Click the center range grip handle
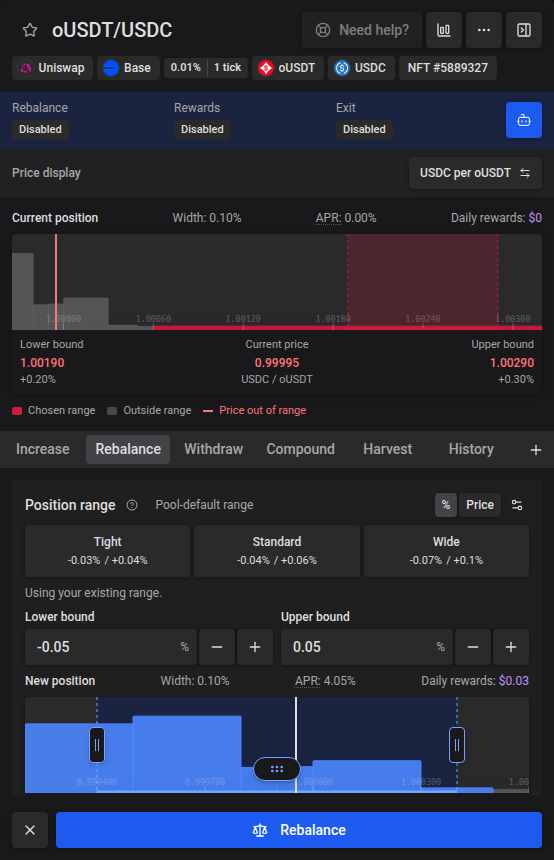Screen dimensions: 554x860 point(277,769)
